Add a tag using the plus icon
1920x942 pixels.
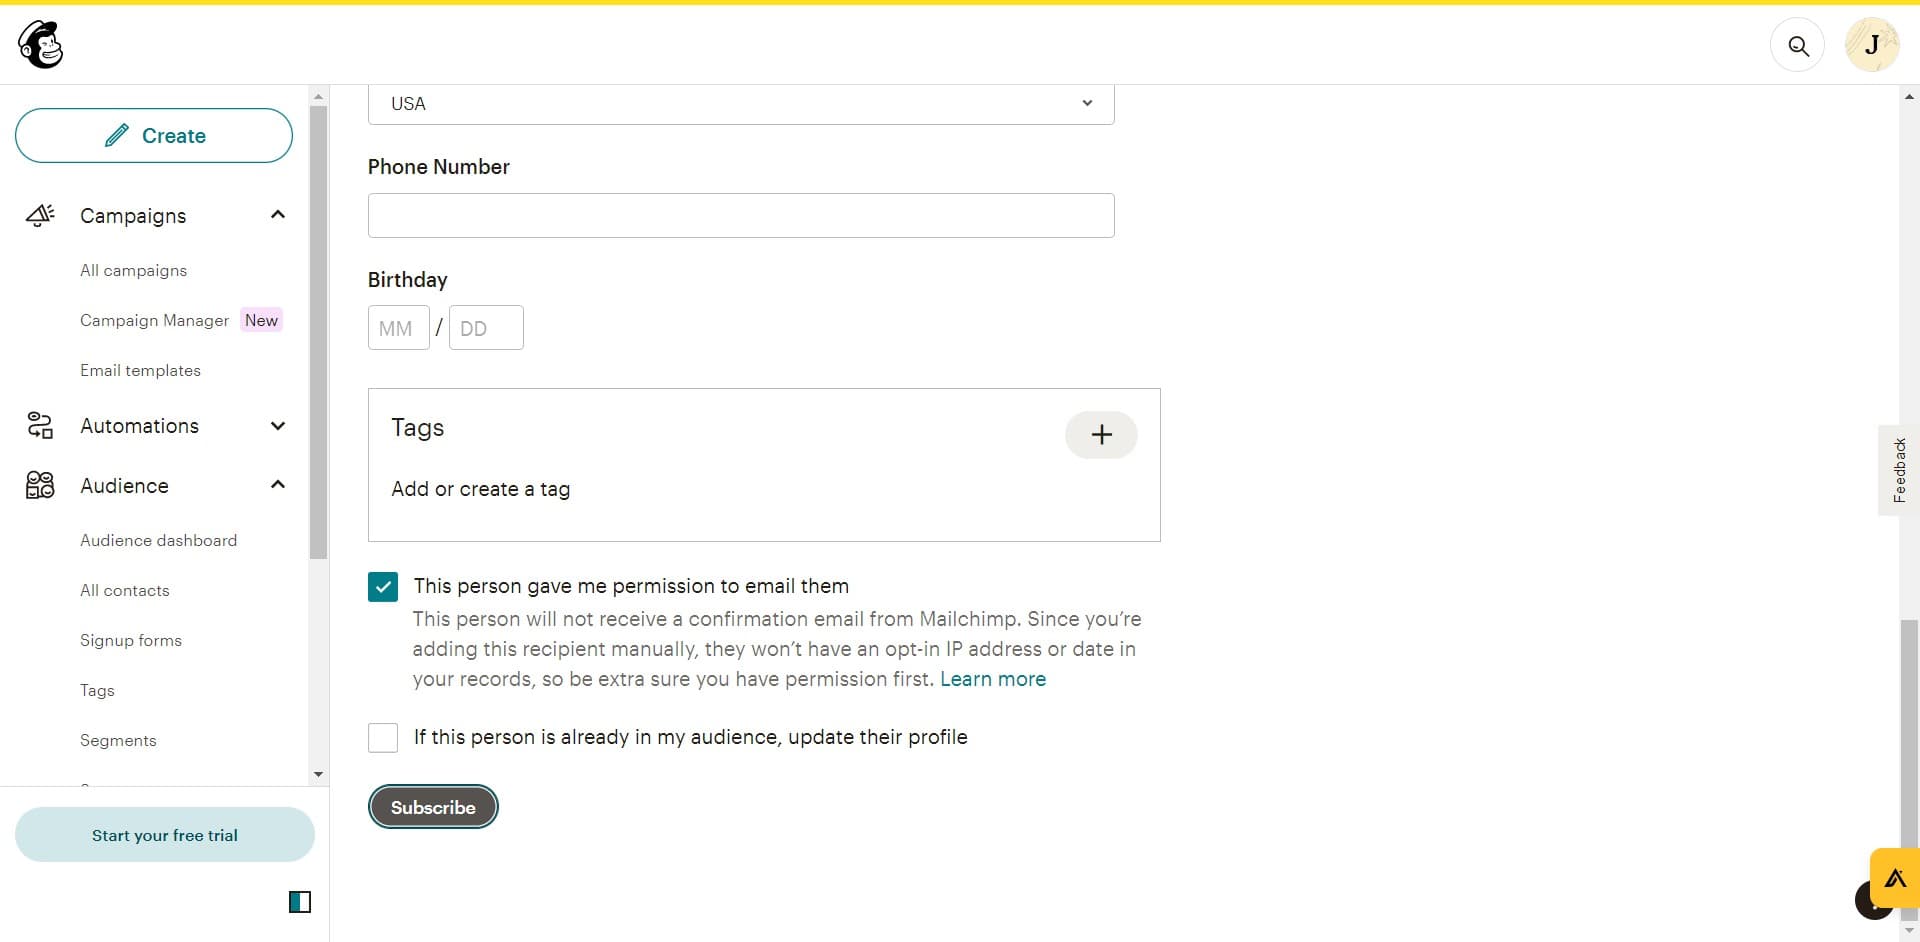[x=1100, y=434]
